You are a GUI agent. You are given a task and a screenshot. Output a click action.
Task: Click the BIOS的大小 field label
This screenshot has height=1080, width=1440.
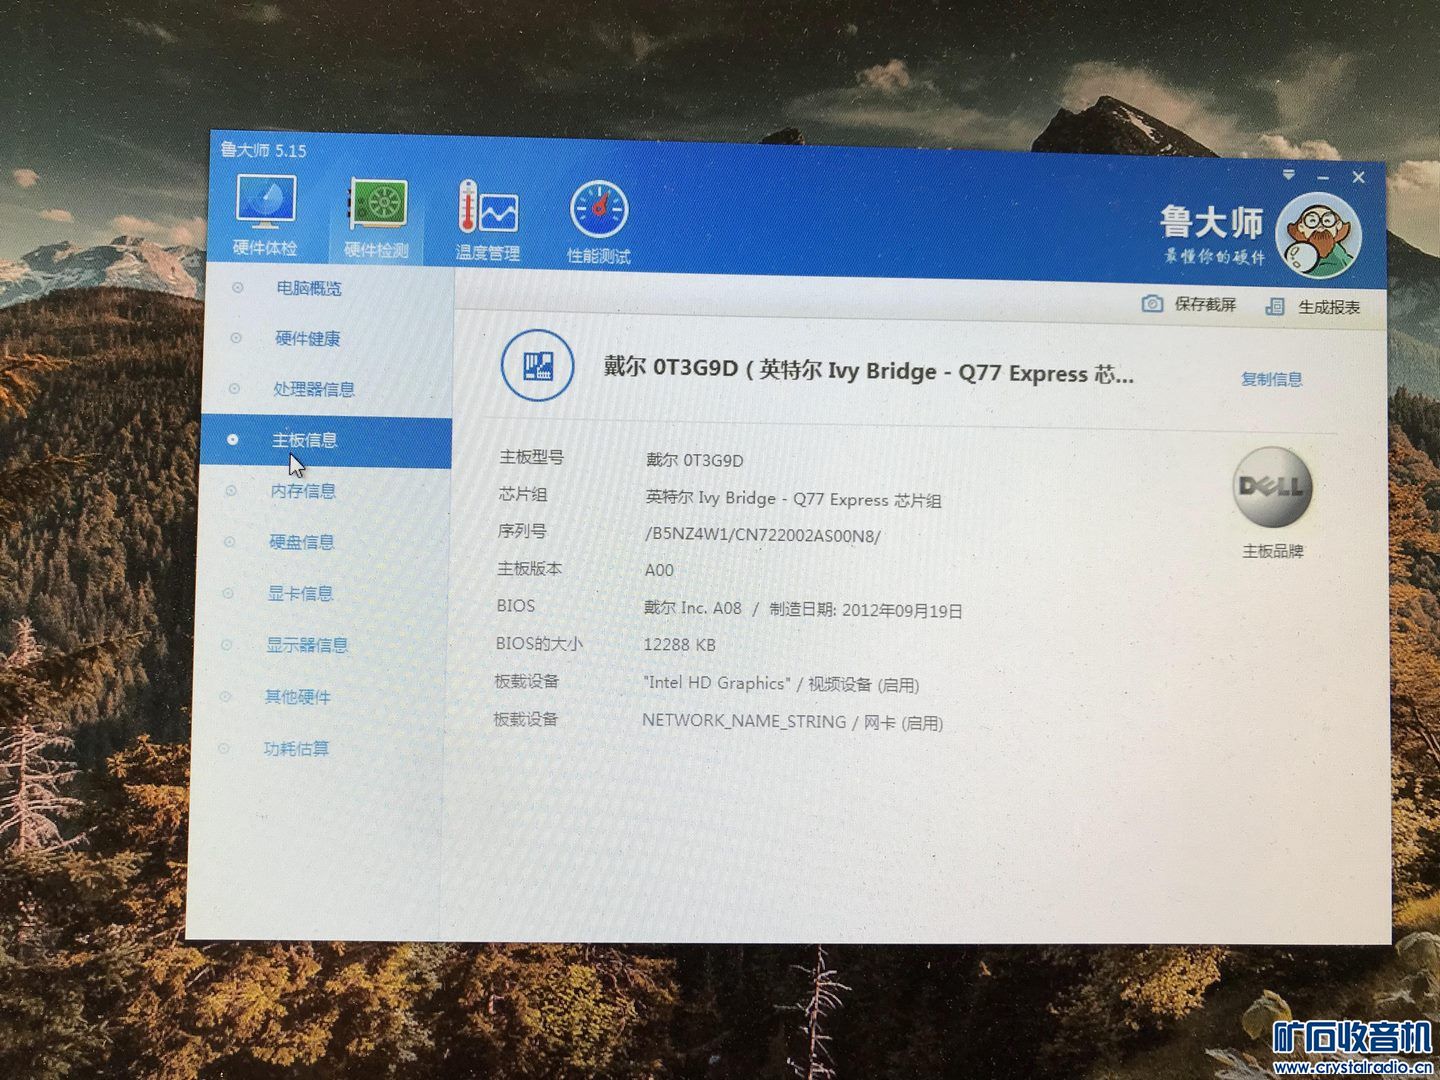coord(538,643)
